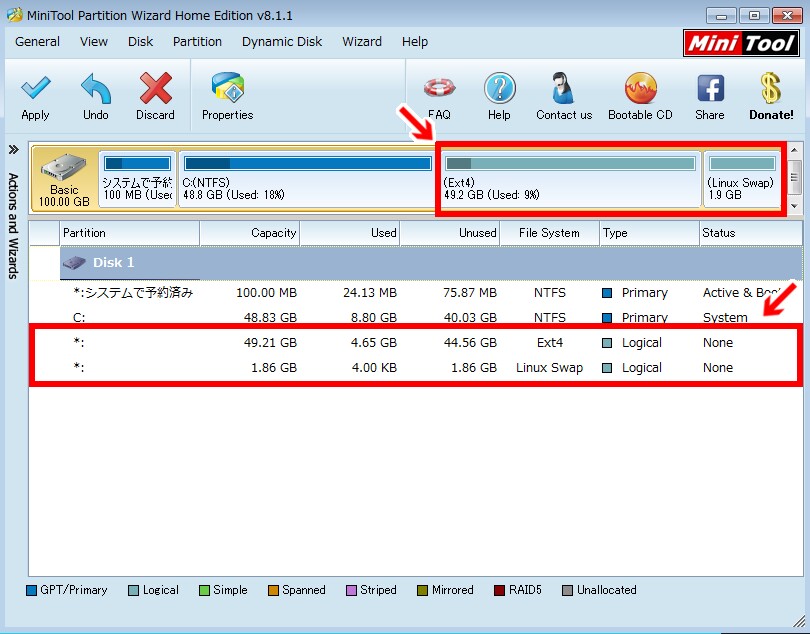Click the Logical legend swatch
Viewport: 810px width, 634px height.
(x=133, y=590)
